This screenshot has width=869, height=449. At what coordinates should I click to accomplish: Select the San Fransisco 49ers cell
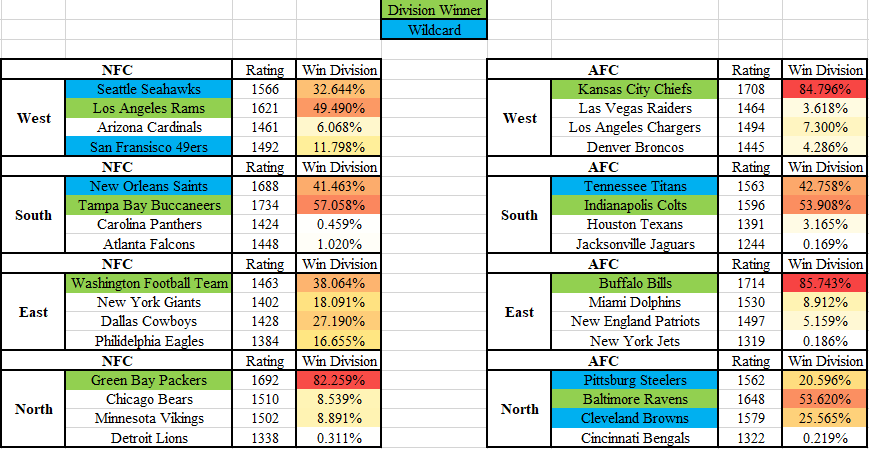(x=148, y=147)
